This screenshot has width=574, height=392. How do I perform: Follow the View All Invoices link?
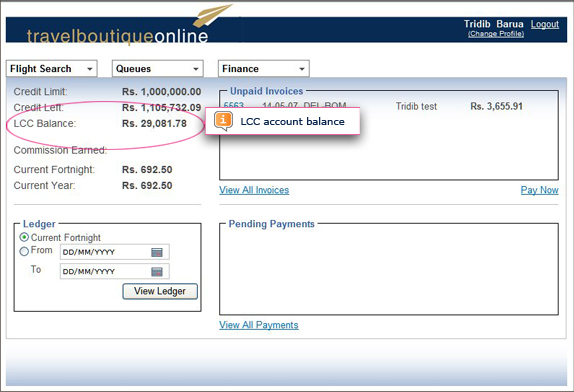pos(254,190)
